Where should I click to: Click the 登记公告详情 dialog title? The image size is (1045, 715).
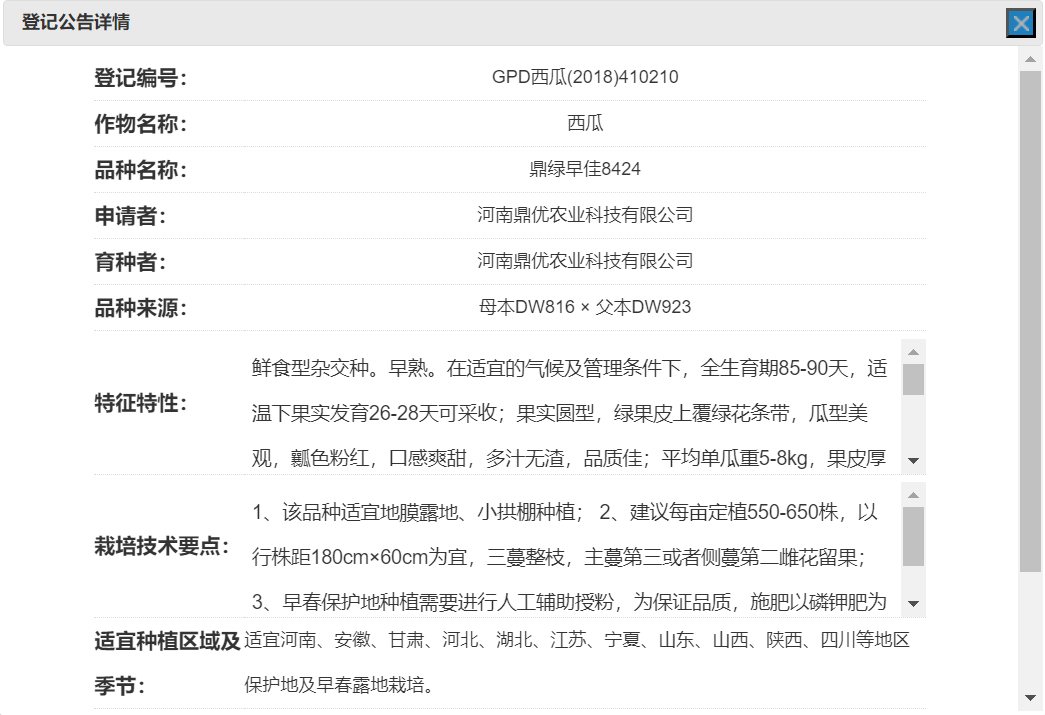point(76,22)
